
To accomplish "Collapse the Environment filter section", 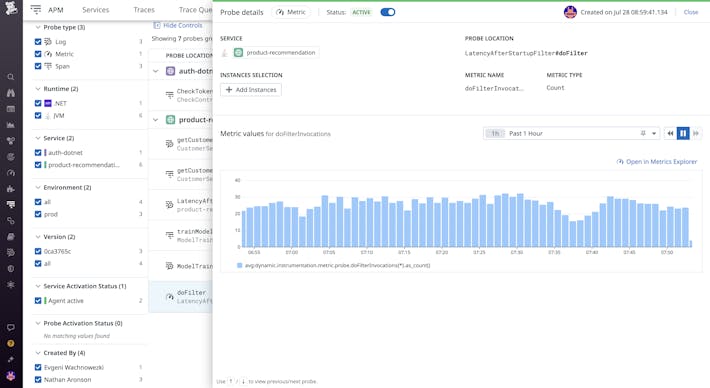I will tap(38, 187).
